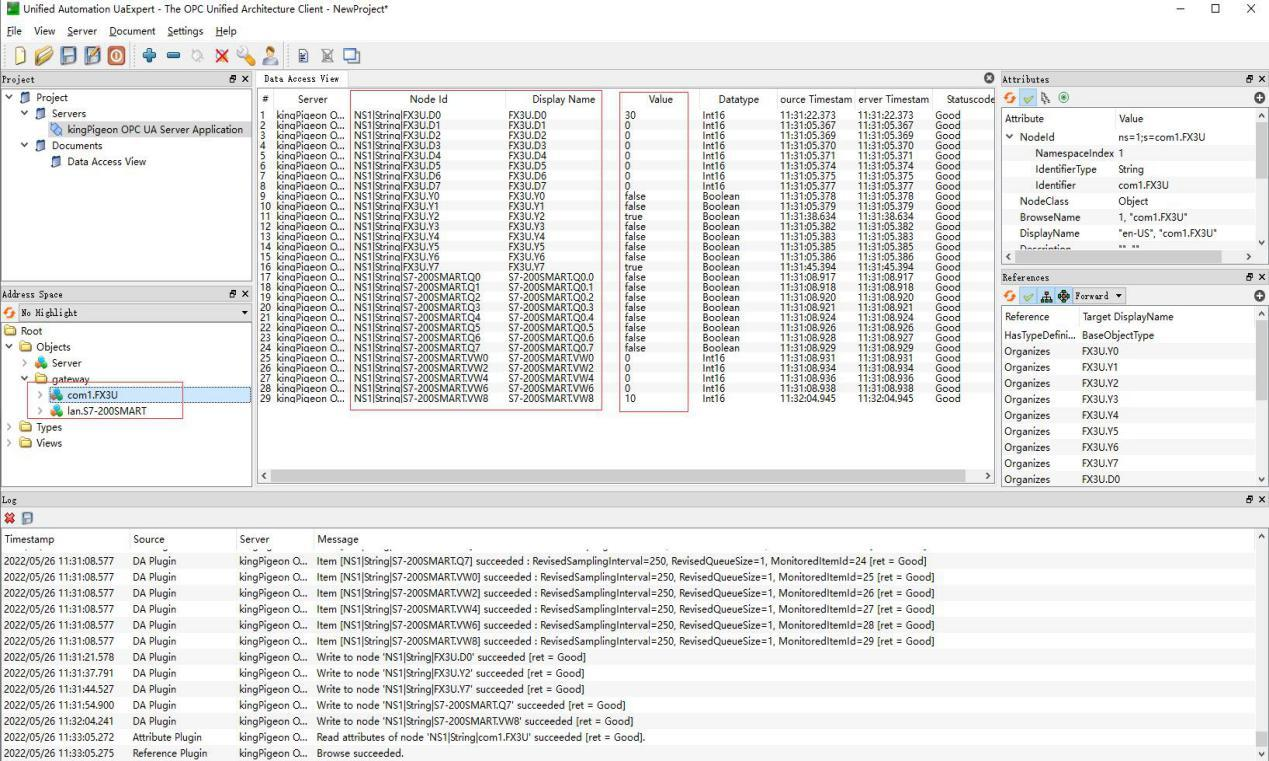Float the Project panel
Screen dimensions: 1269x761
point(234,78)
